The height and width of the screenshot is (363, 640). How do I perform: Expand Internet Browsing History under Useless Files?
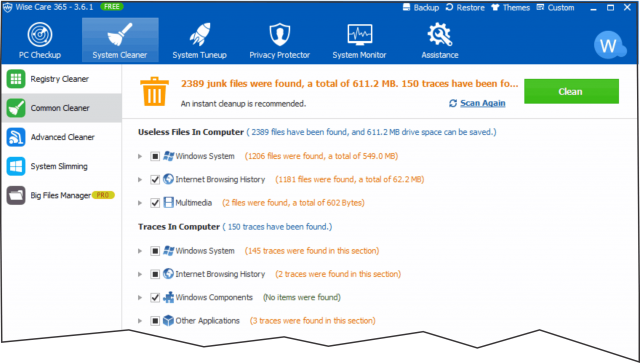pos(140,180)
